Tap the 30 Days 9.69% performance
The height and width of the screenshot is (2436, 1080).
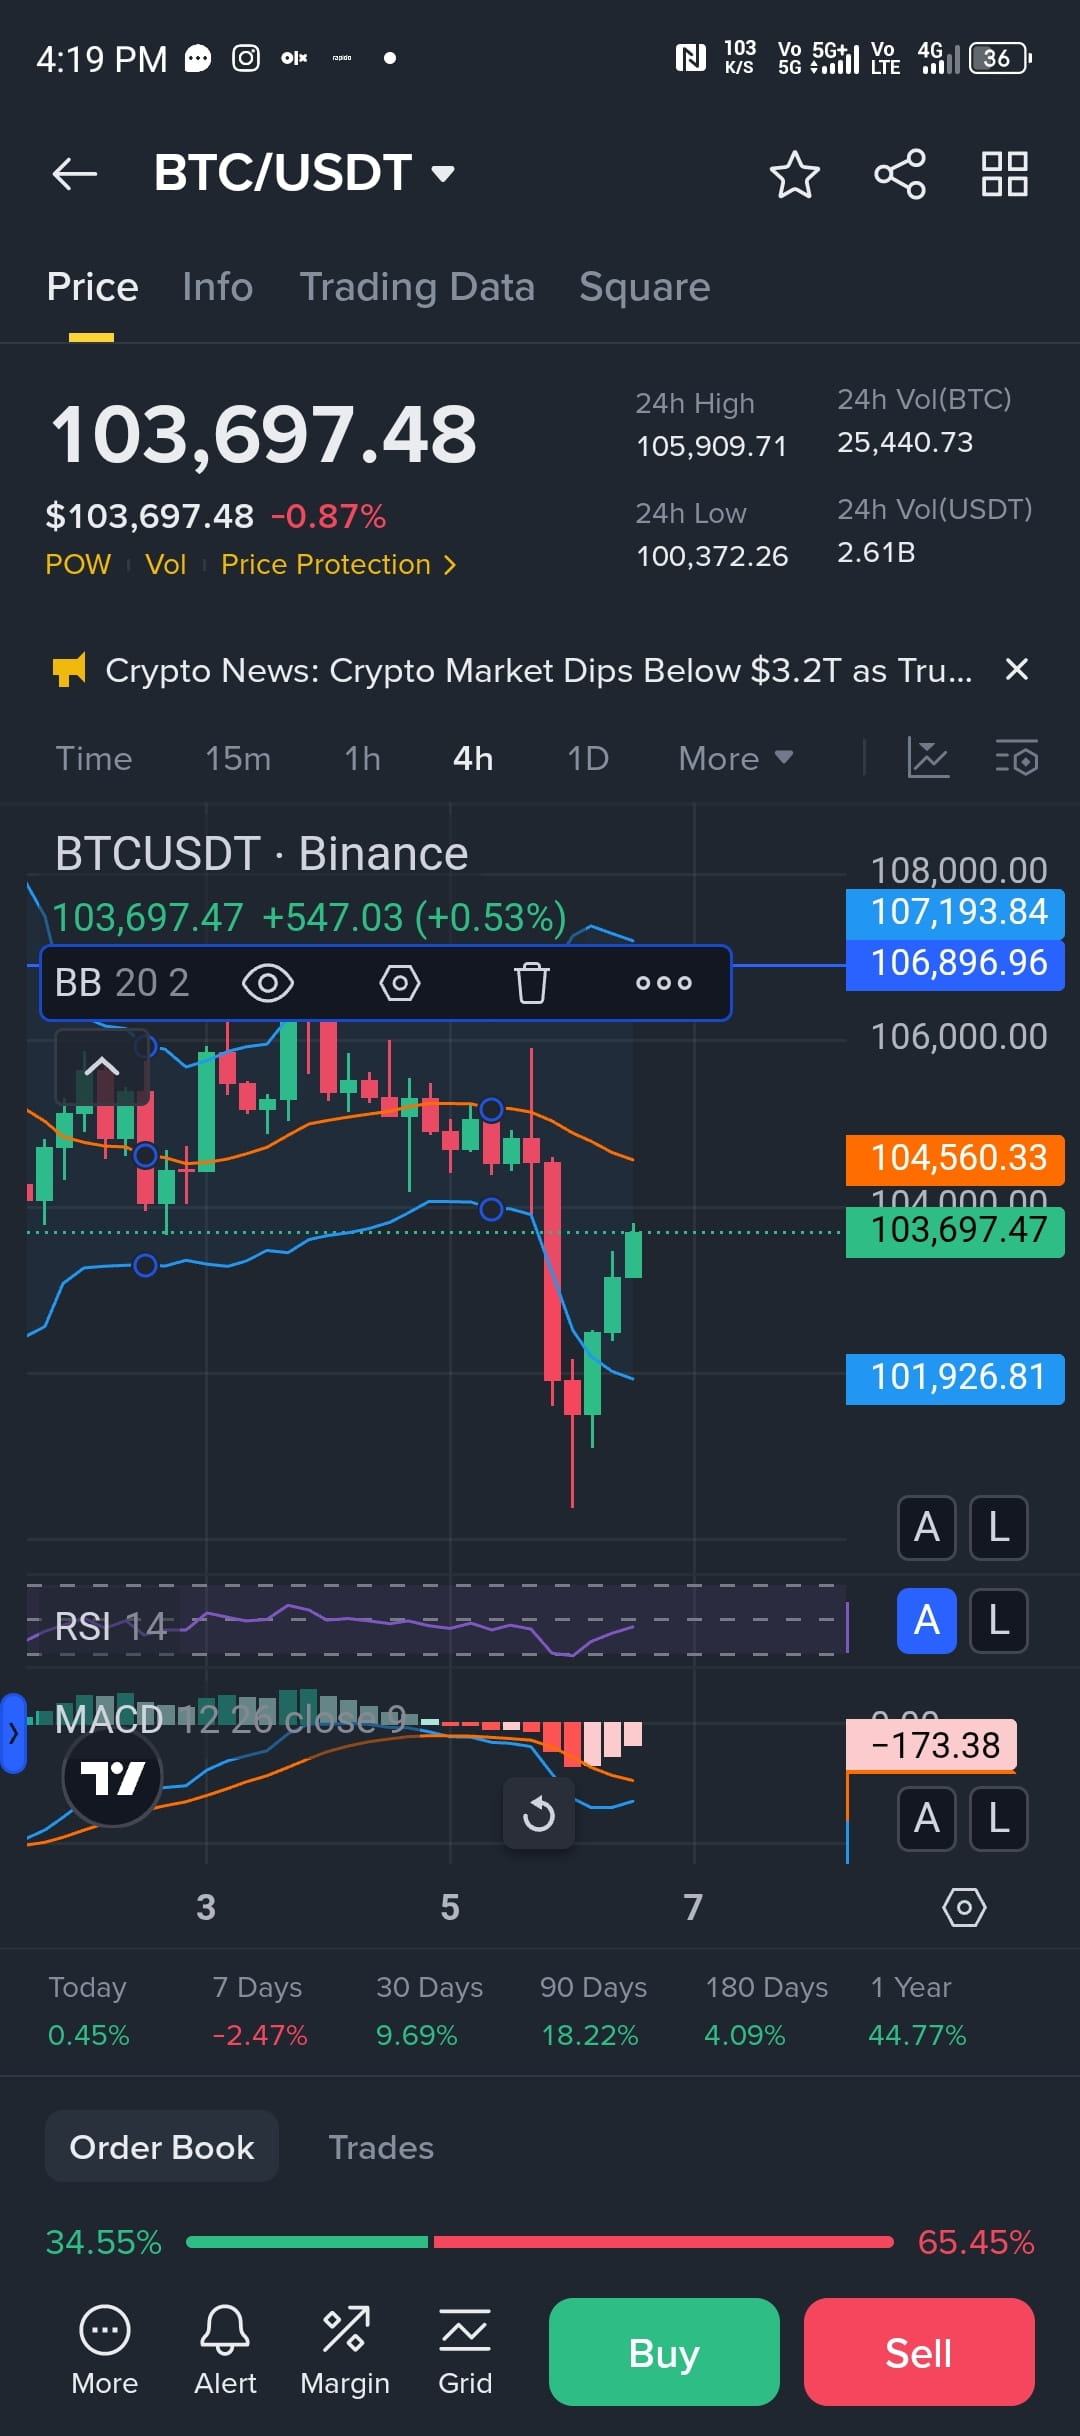coord(429,2010)
